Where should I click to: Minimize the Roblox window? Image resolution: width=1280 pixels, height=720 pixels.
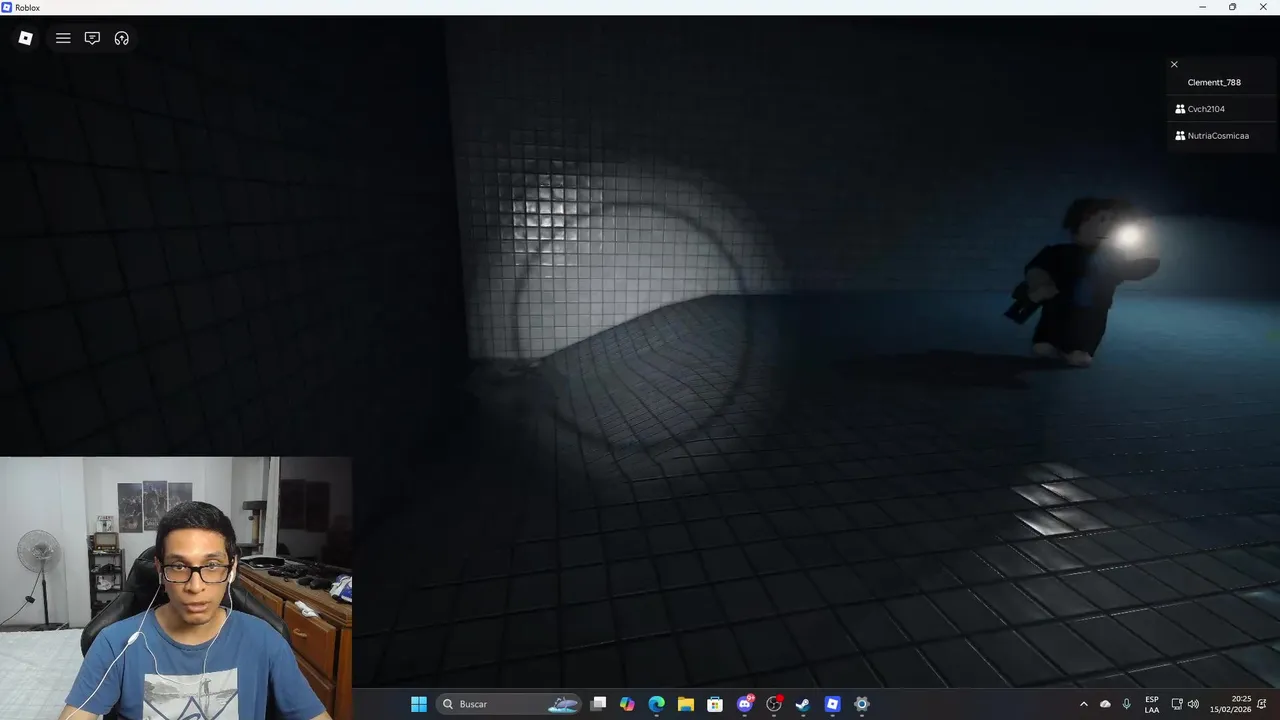1203,7
